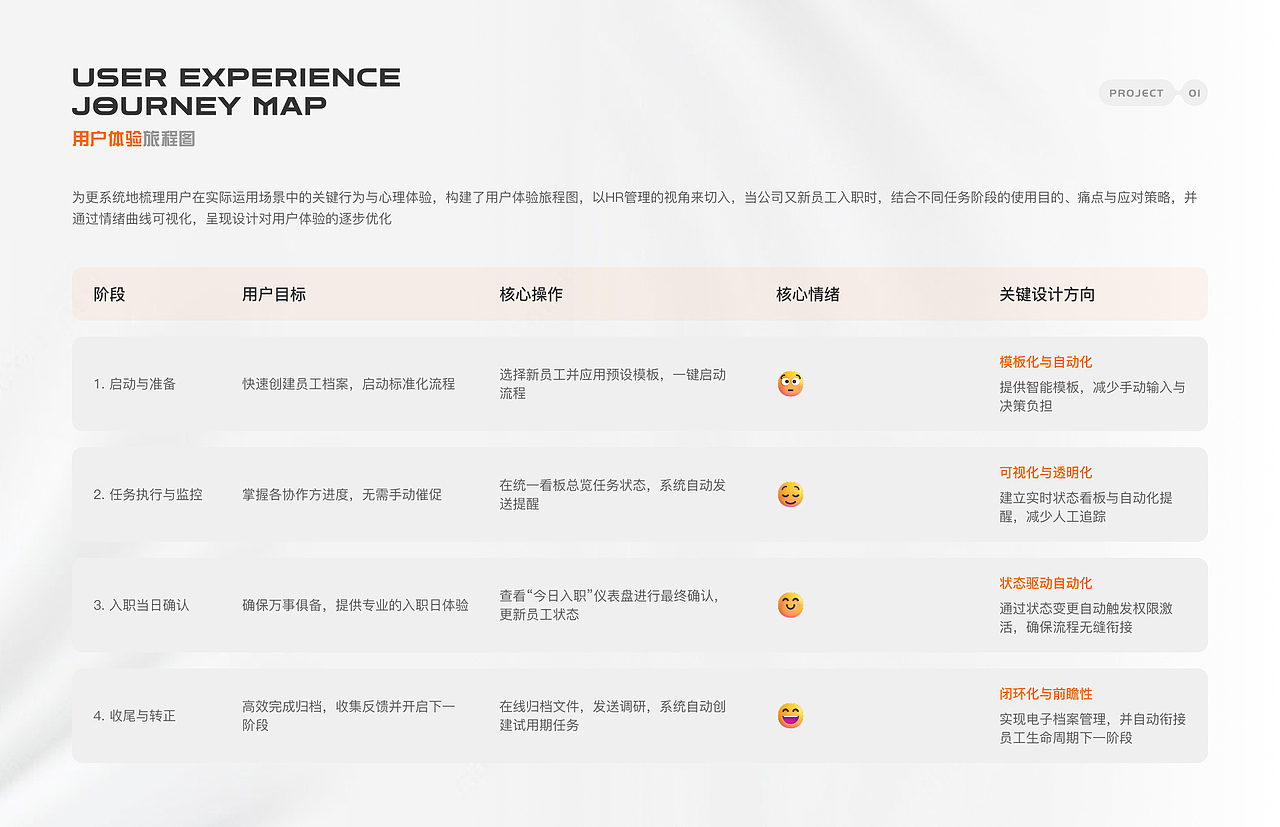The height and width of the screenshot is (827, 1280).
Task: Select the 01 circular badge
Action: point(1195,92)
